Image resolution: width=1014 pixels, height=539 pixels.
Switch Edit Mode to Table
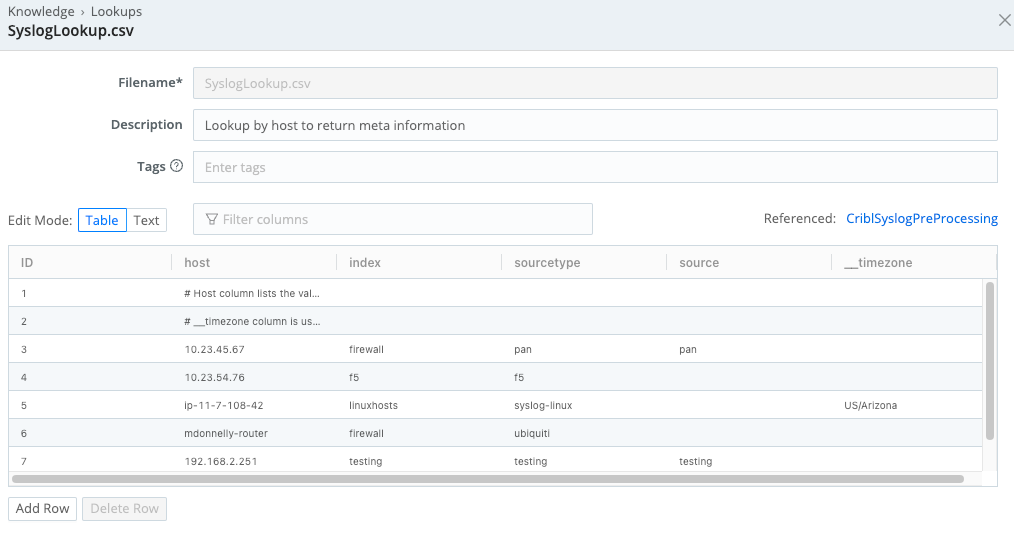[102, 220]
